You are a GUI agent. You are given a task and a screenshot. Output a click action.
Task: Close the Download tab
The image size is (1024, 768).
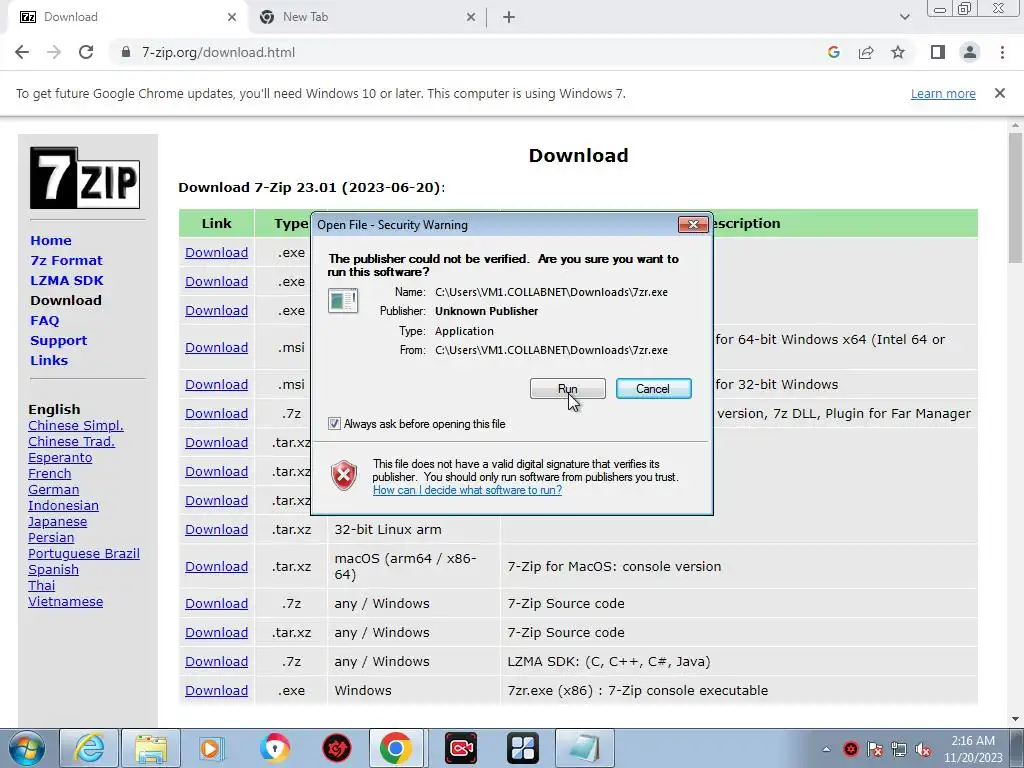point(232,17)
